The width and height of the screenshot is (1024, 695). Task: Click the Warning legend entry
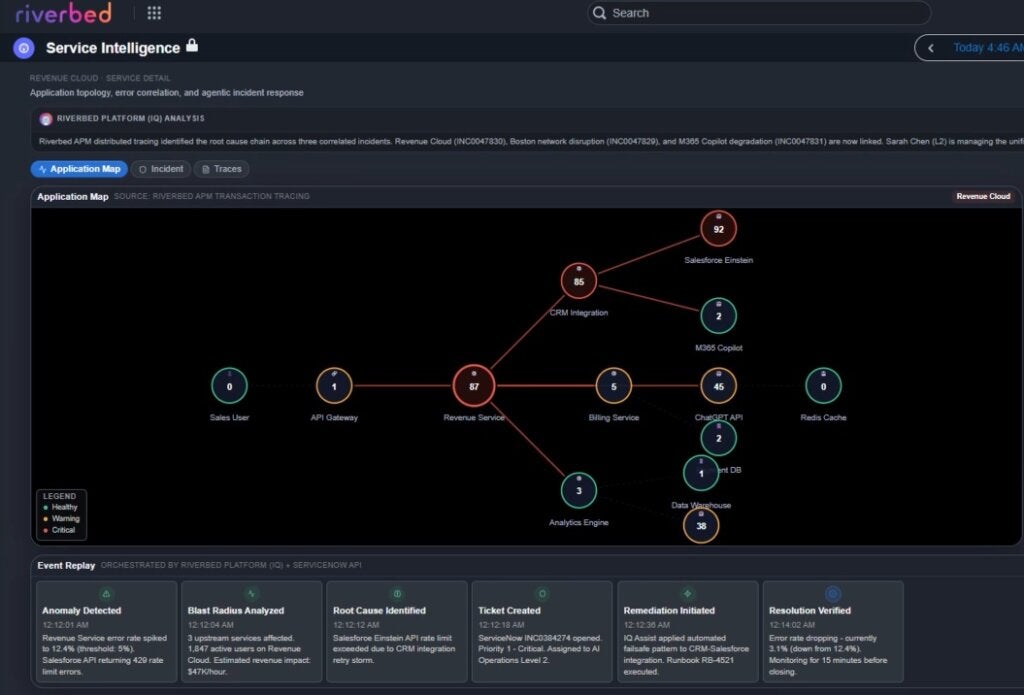(x=61, y=519)
